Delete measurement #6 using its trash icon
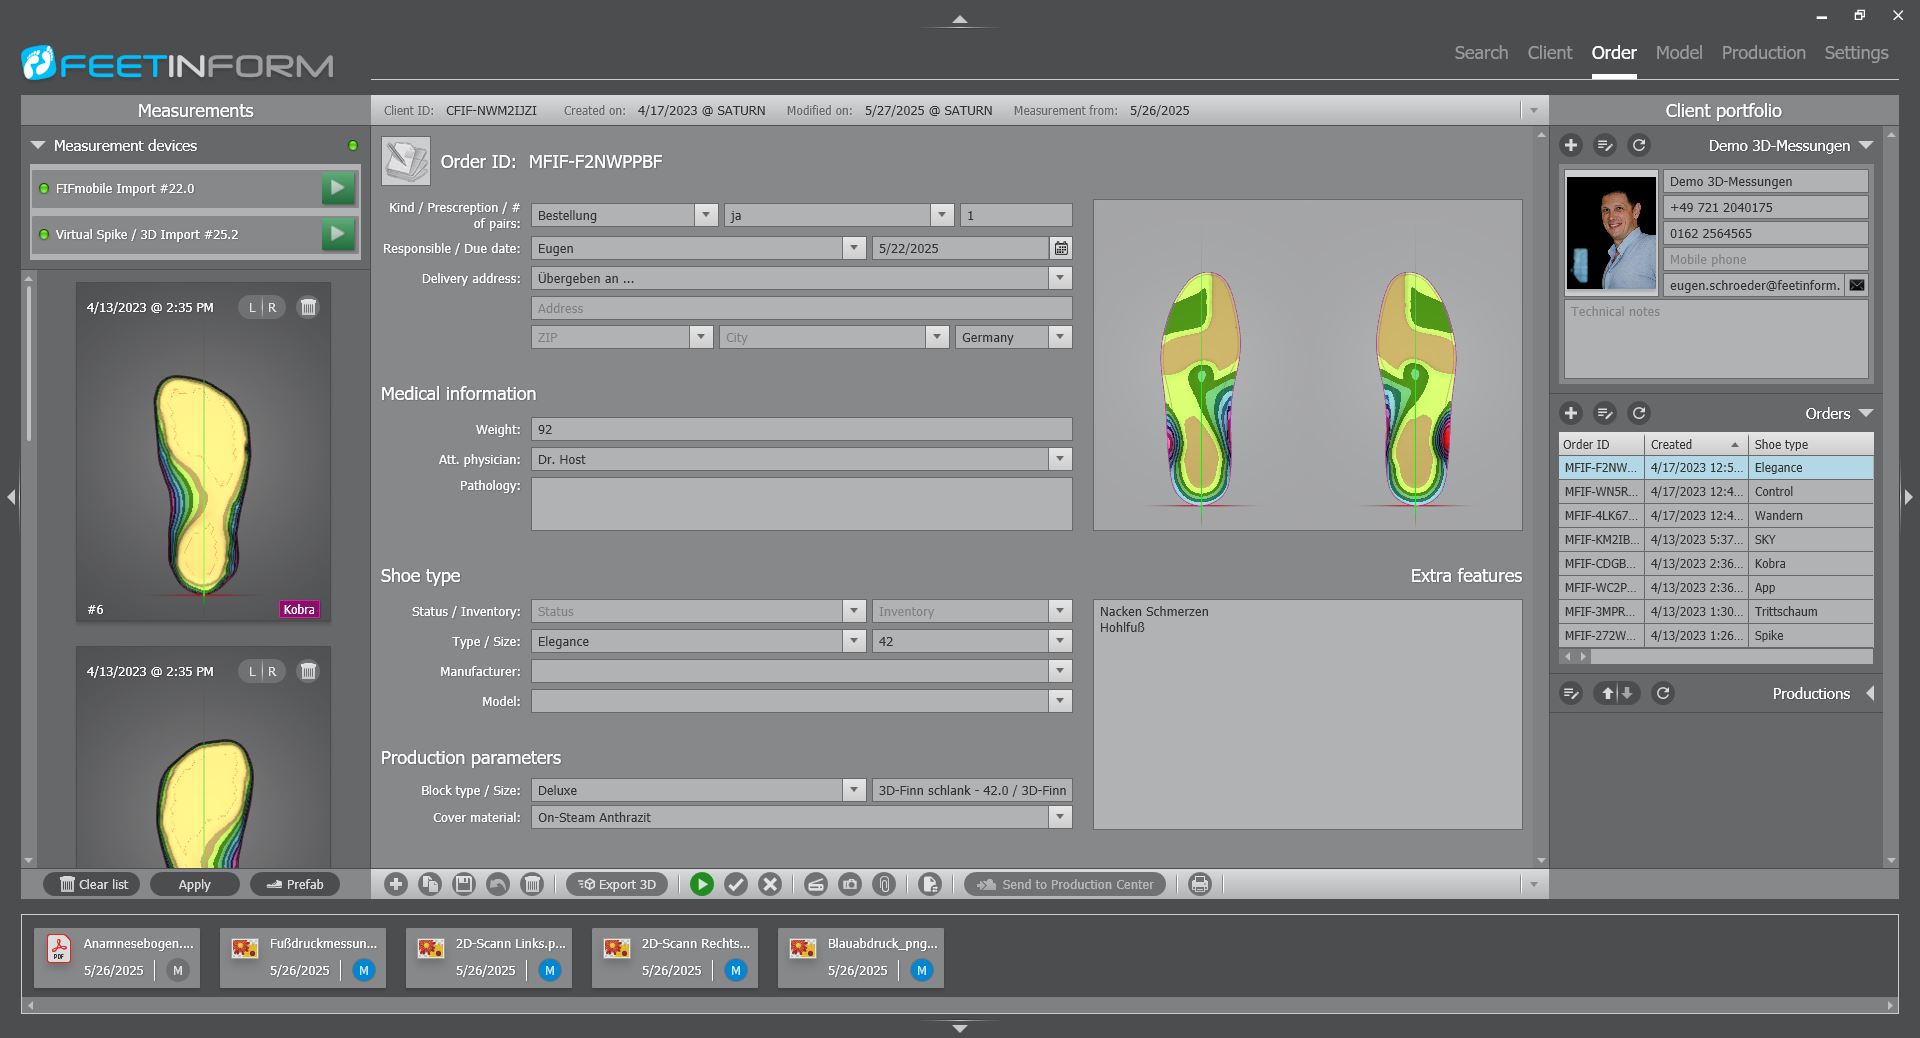 (x=309, y=307)
